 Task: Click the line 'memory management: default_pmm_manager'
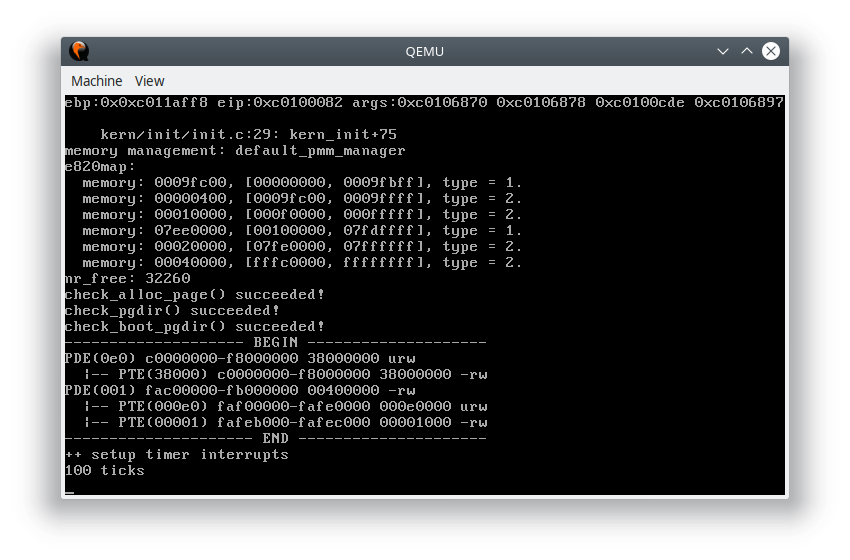(x=235, y=151)
